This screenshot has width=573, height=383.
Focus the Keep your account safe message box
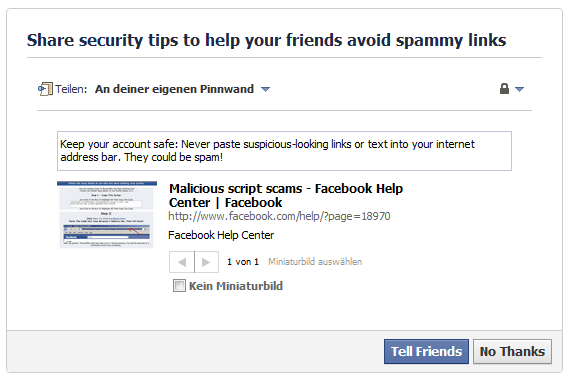tap(284, 151)
